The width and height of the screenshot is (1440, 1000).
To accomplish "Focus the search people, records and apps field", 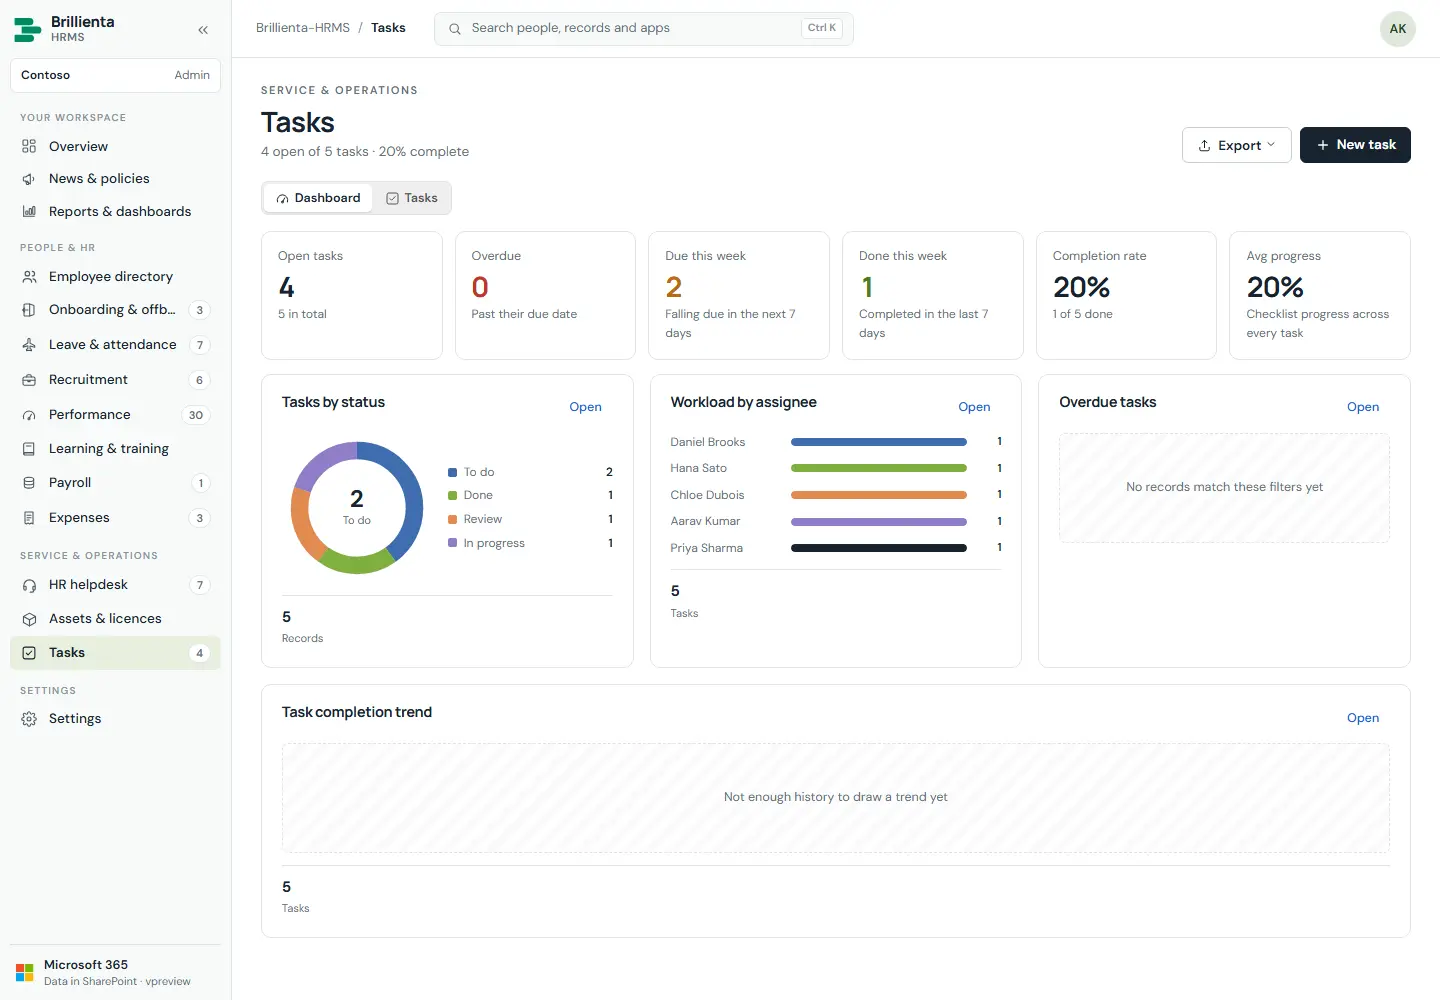I will click(643, 29).
